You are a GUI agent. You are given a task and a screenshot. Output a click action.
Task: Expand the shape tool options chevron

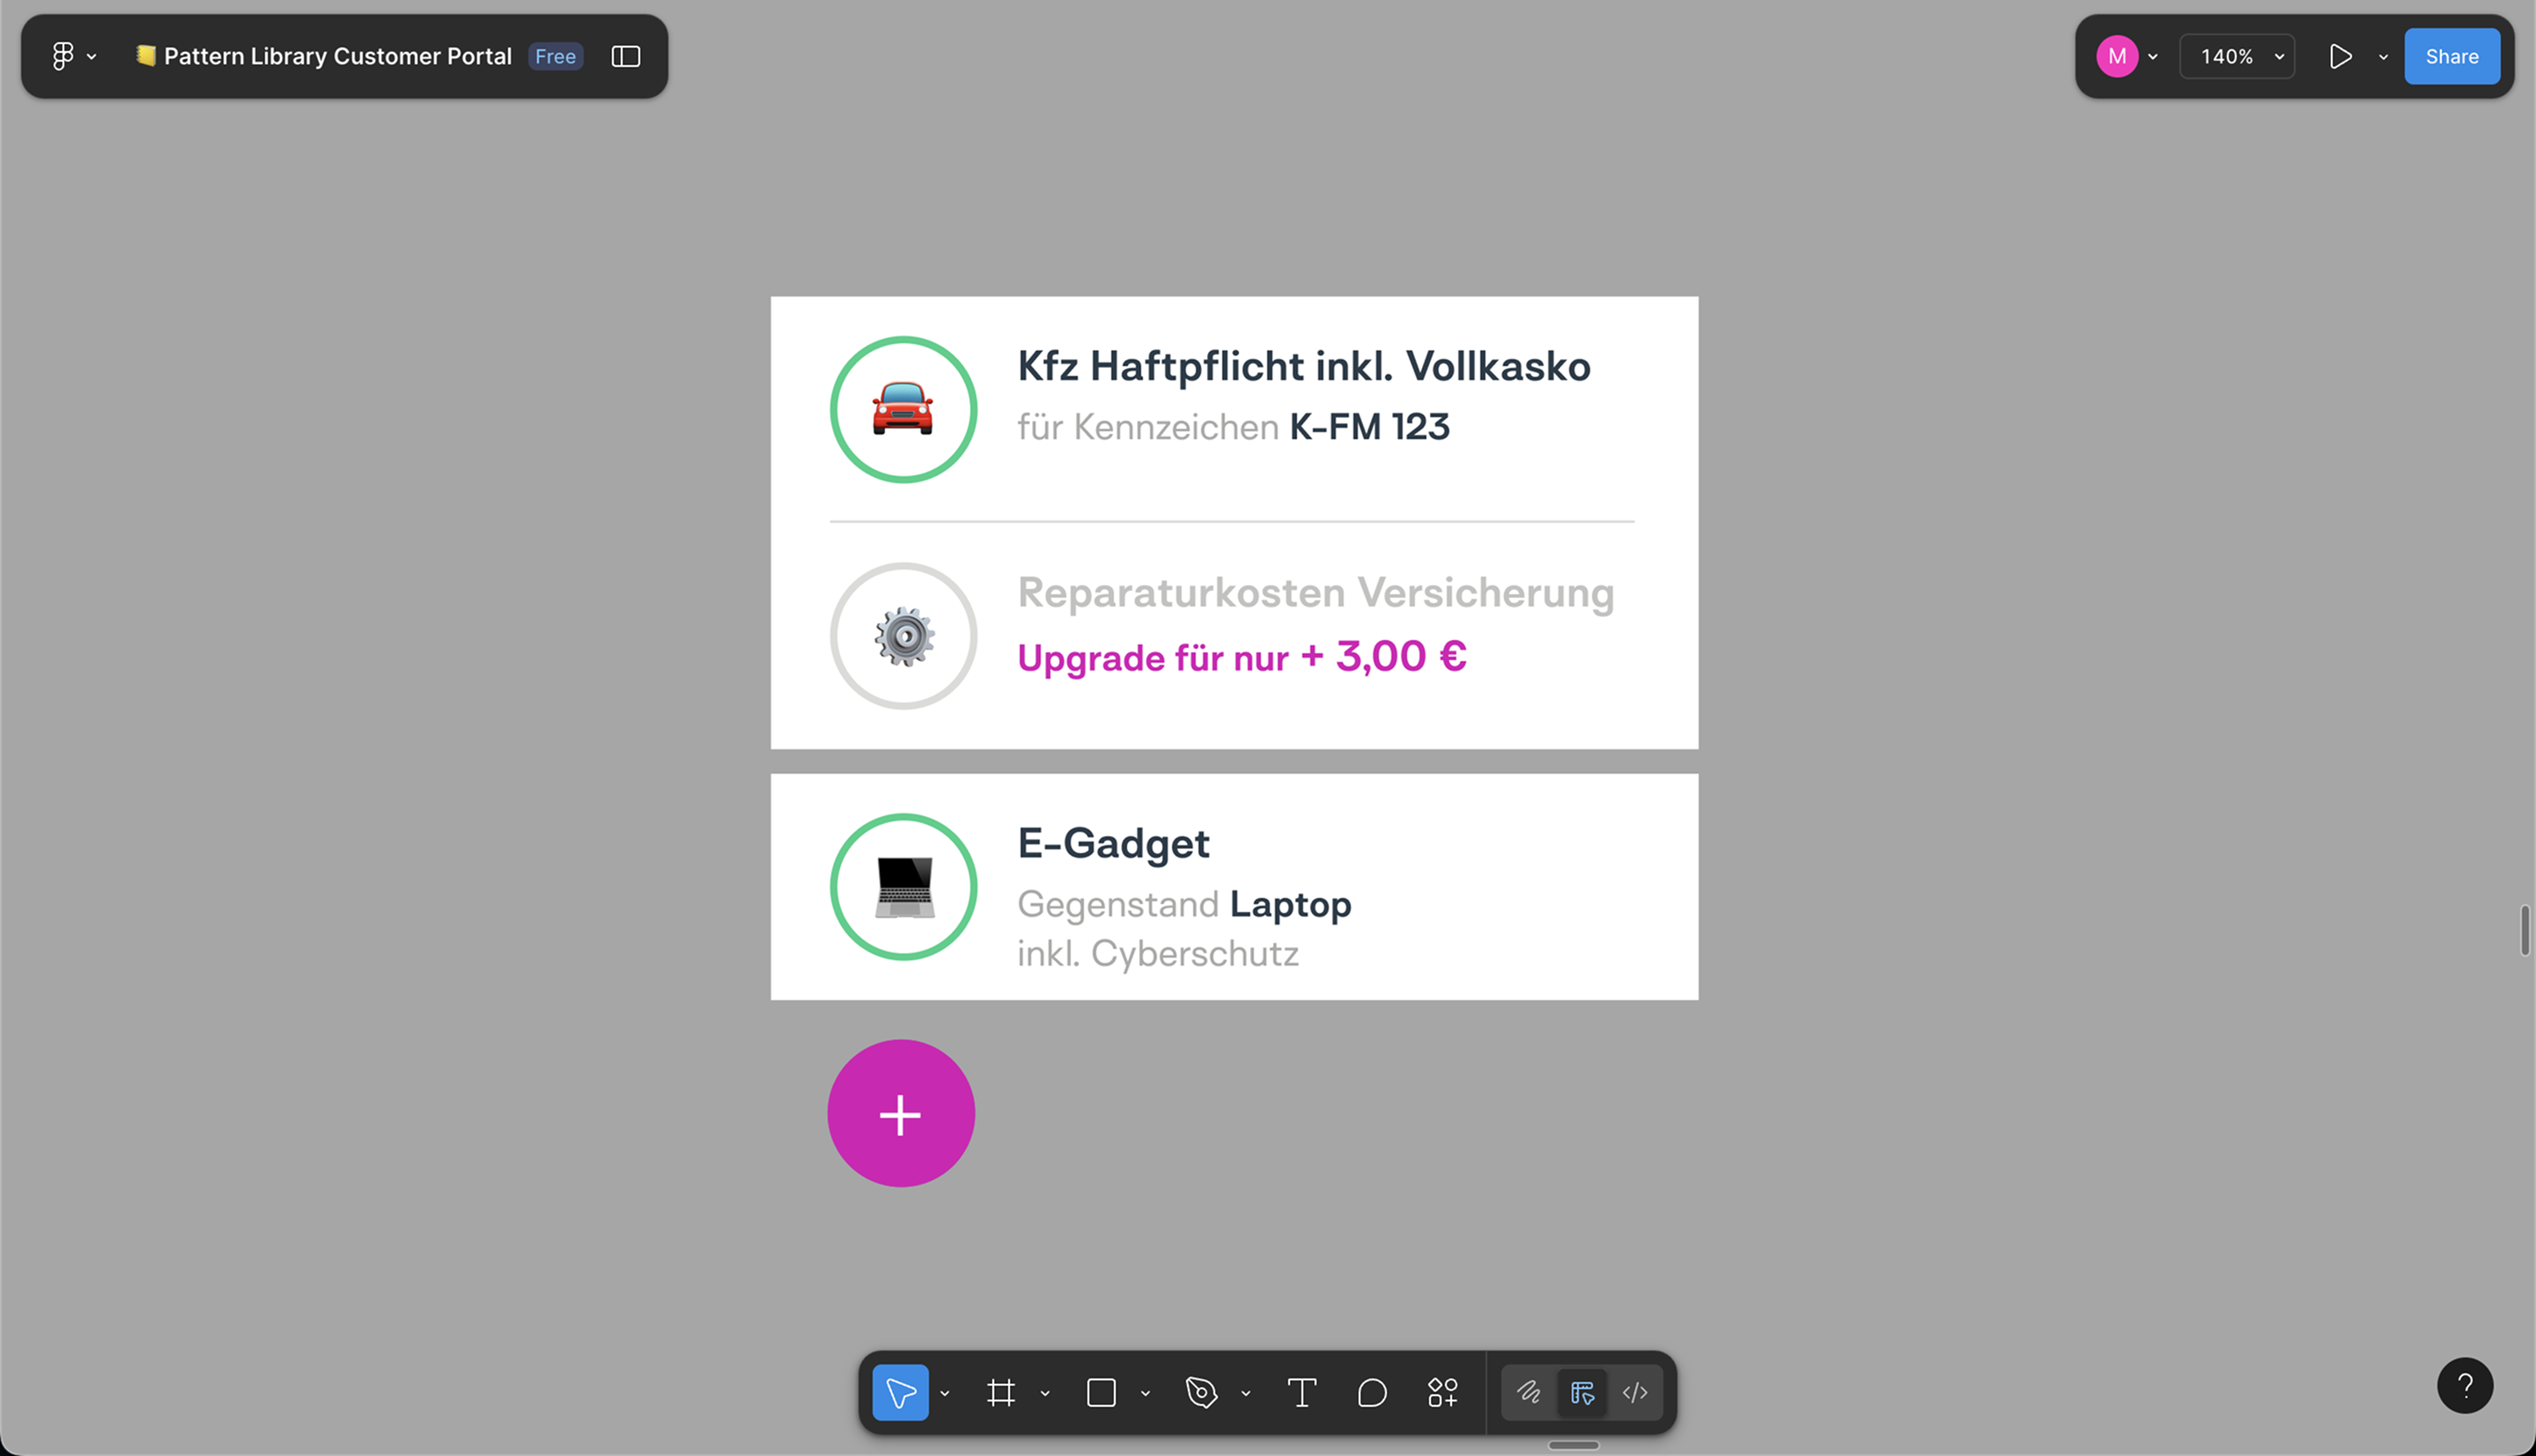(1146, 1392)
